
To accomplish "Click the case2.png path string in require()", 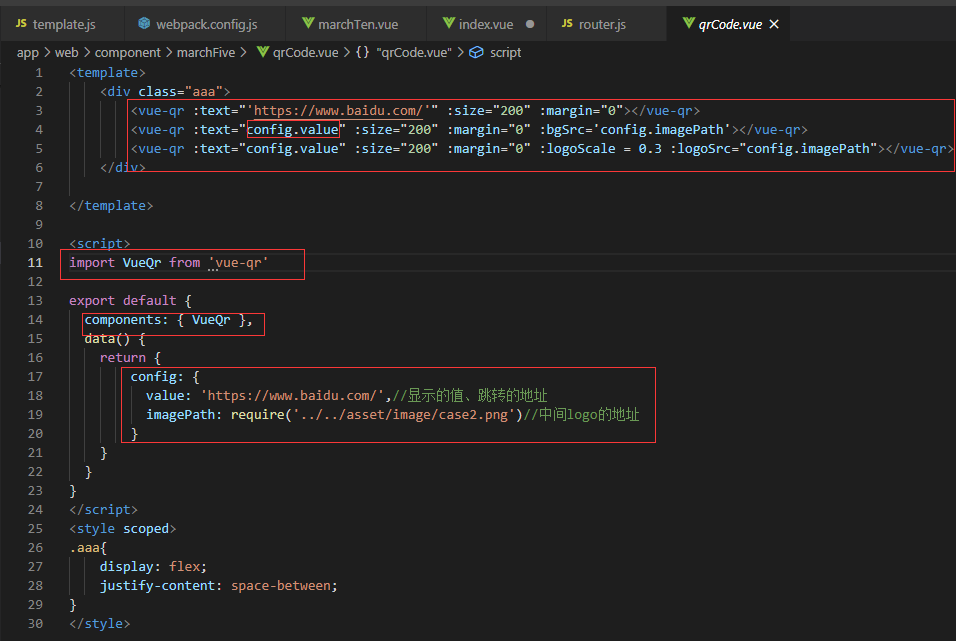I will [x=404, y=415].
